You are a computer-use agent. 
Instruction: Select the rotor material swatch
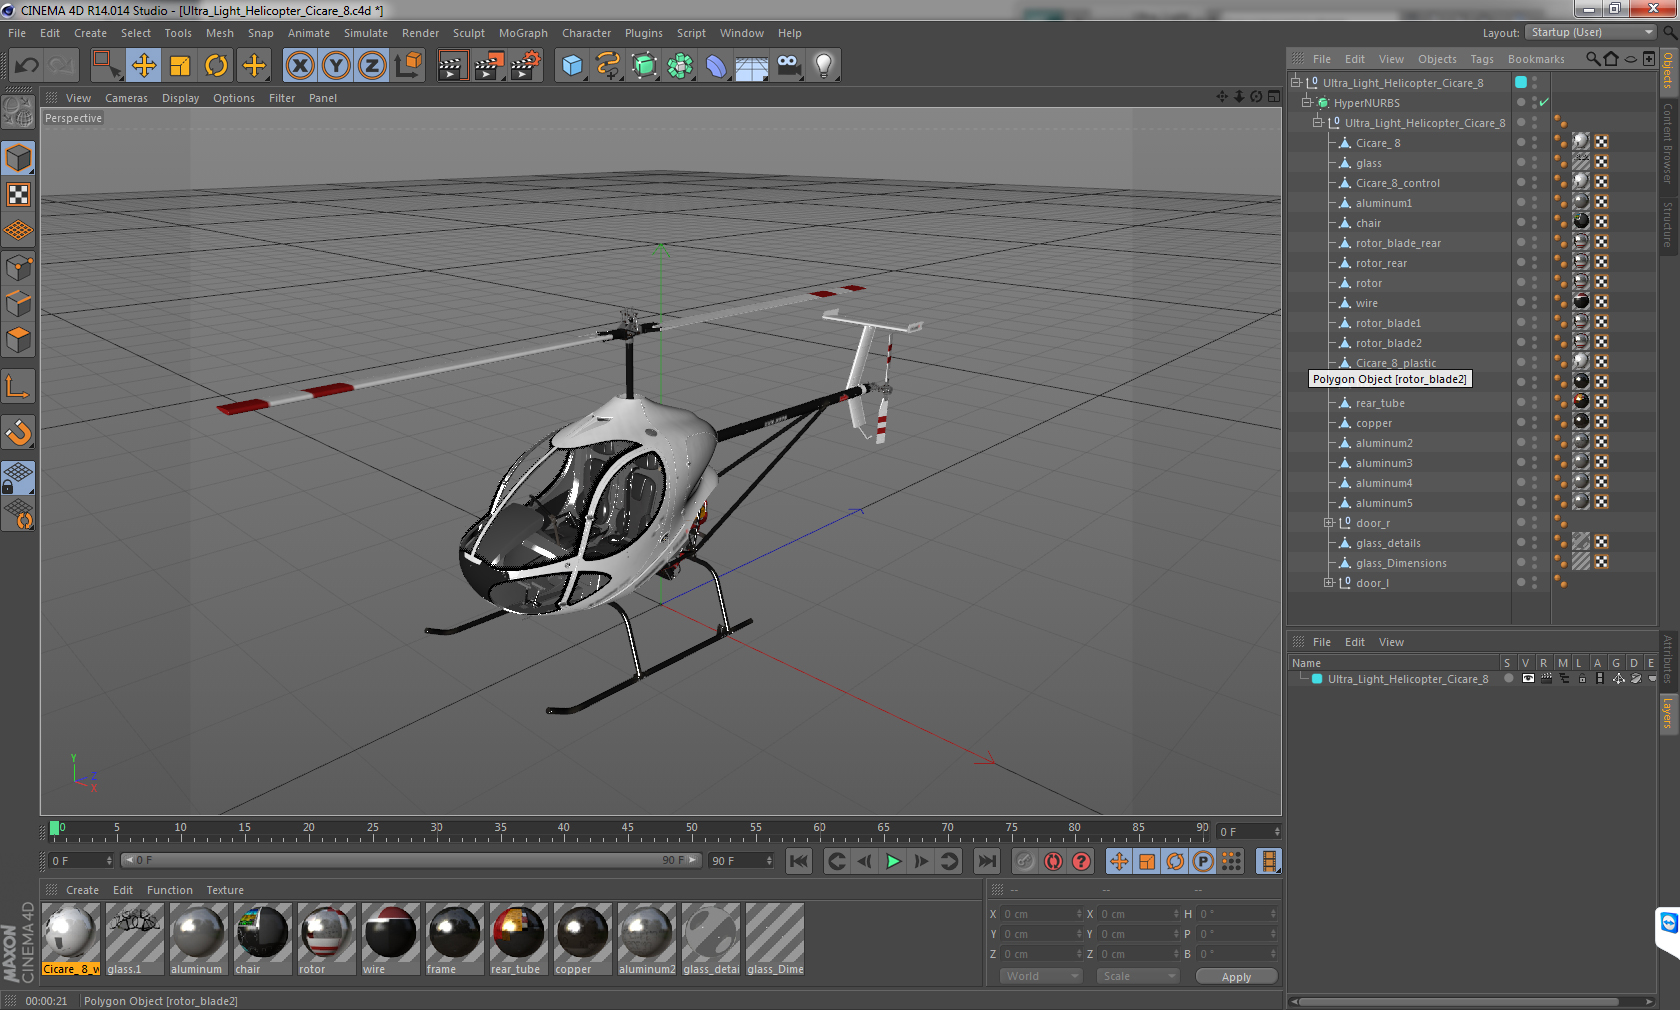pos(326,939)
